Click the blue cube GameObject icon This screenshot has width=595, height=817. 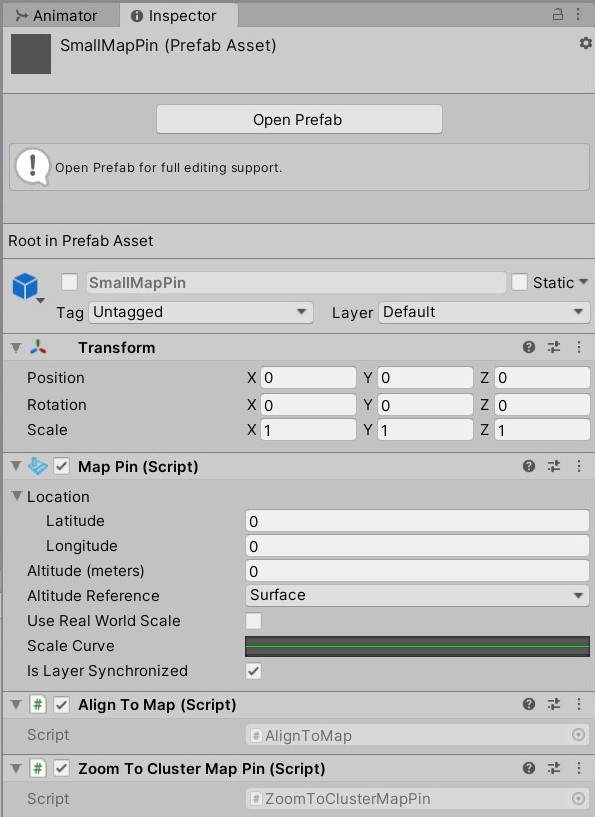[x=25, y=286]
